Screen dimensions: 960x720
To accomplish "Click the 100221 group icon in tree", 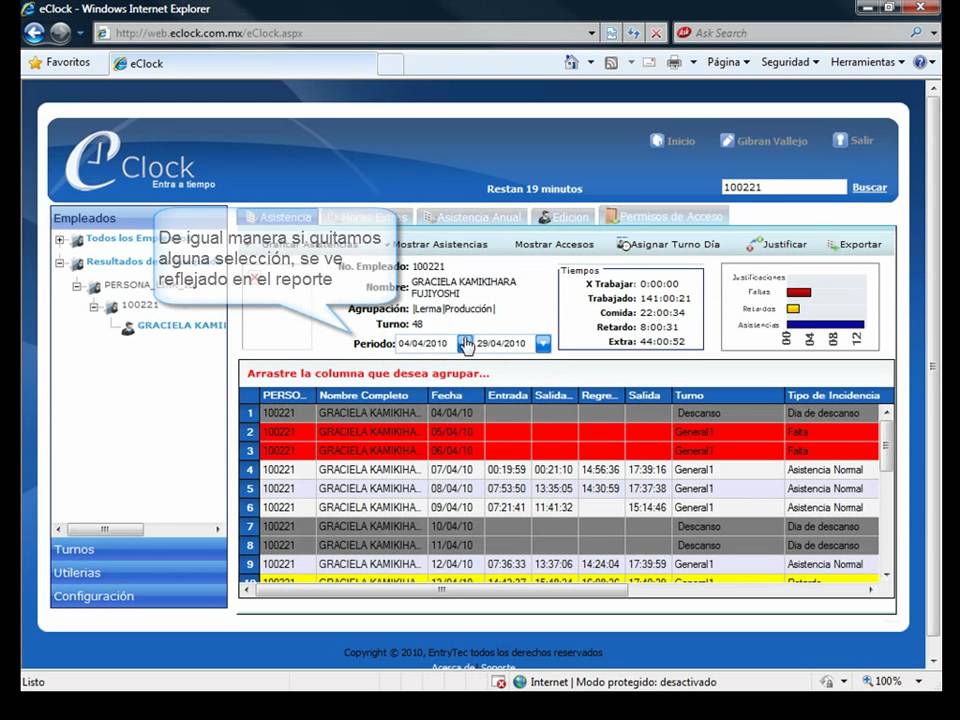I will 111,307.
